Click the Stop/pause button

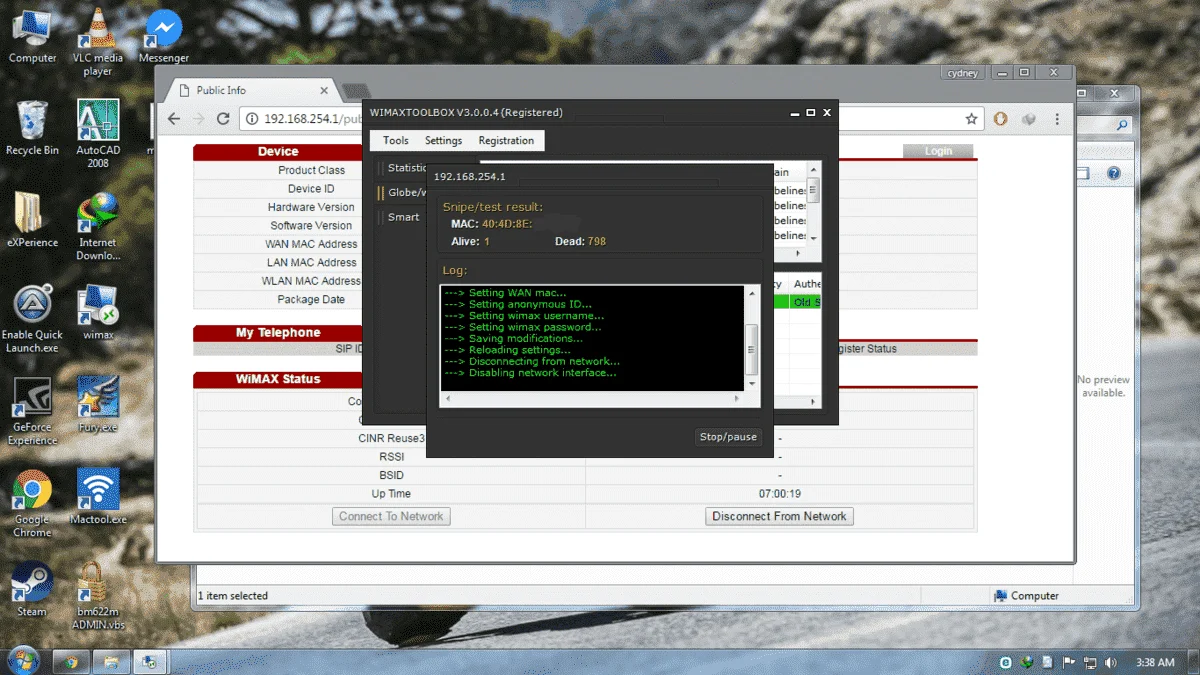(x=728, y=437)
